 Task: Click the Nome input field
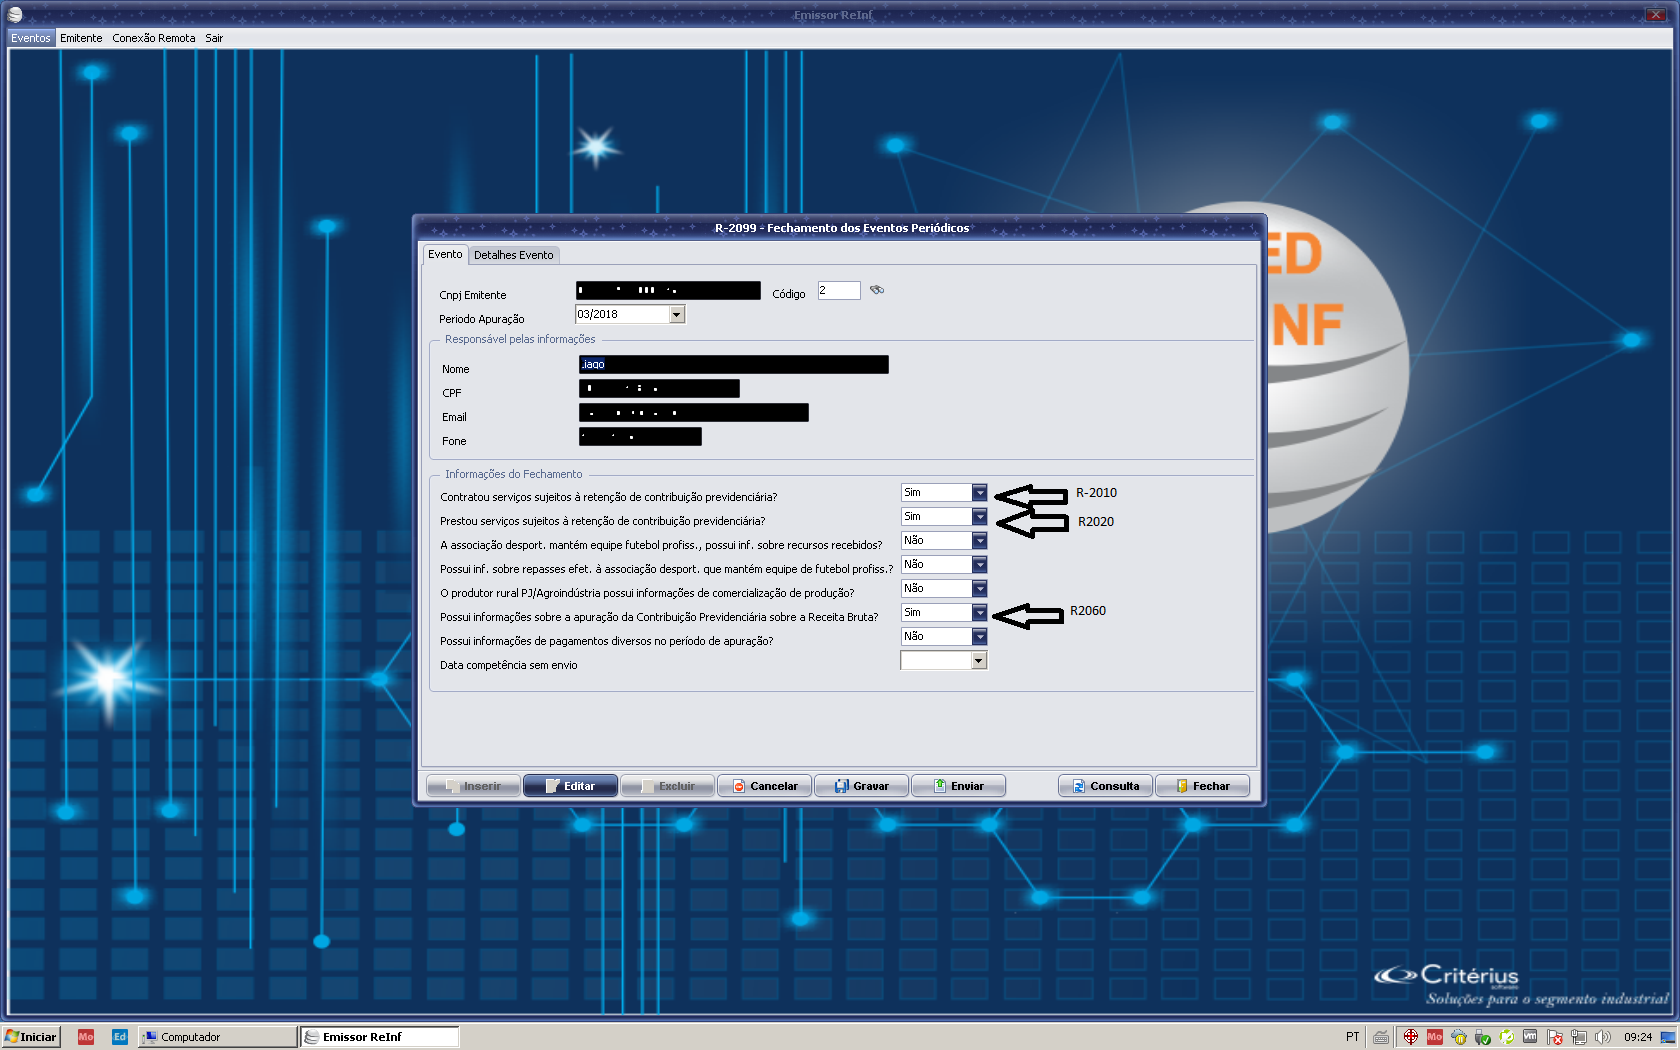[x=733, y=364]
